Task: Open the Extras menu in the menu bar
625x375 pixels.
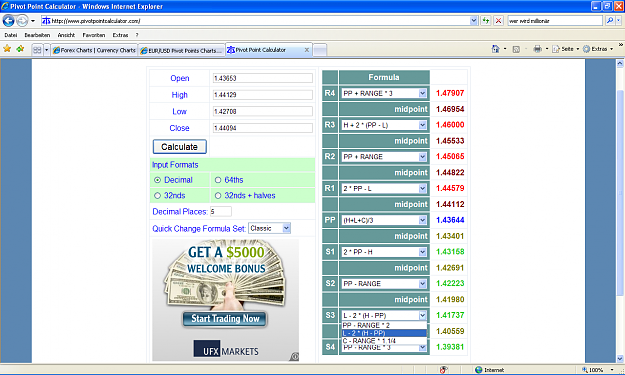Action: [120, 35]
